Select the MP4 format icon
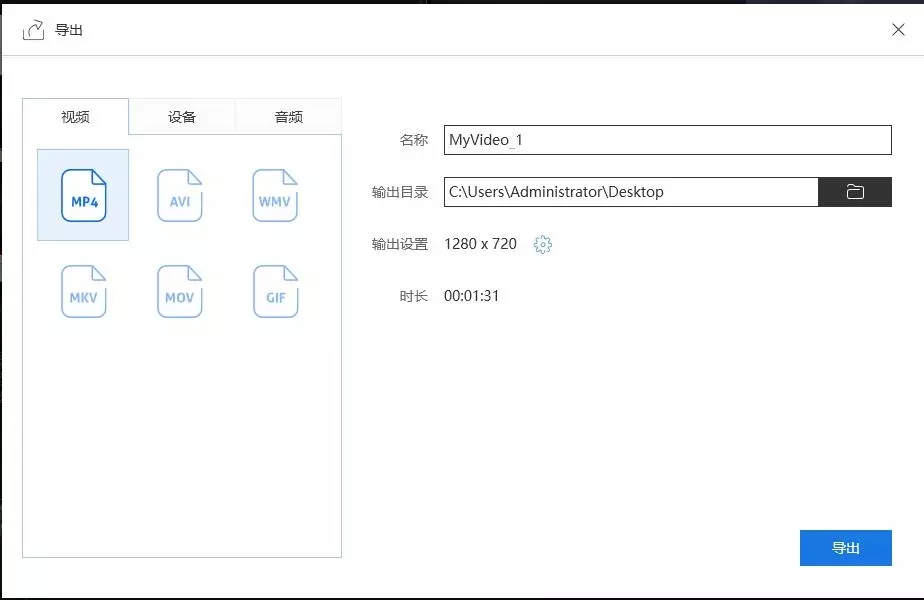Viewport: 924px width, 600px height. tap(84, 196)
